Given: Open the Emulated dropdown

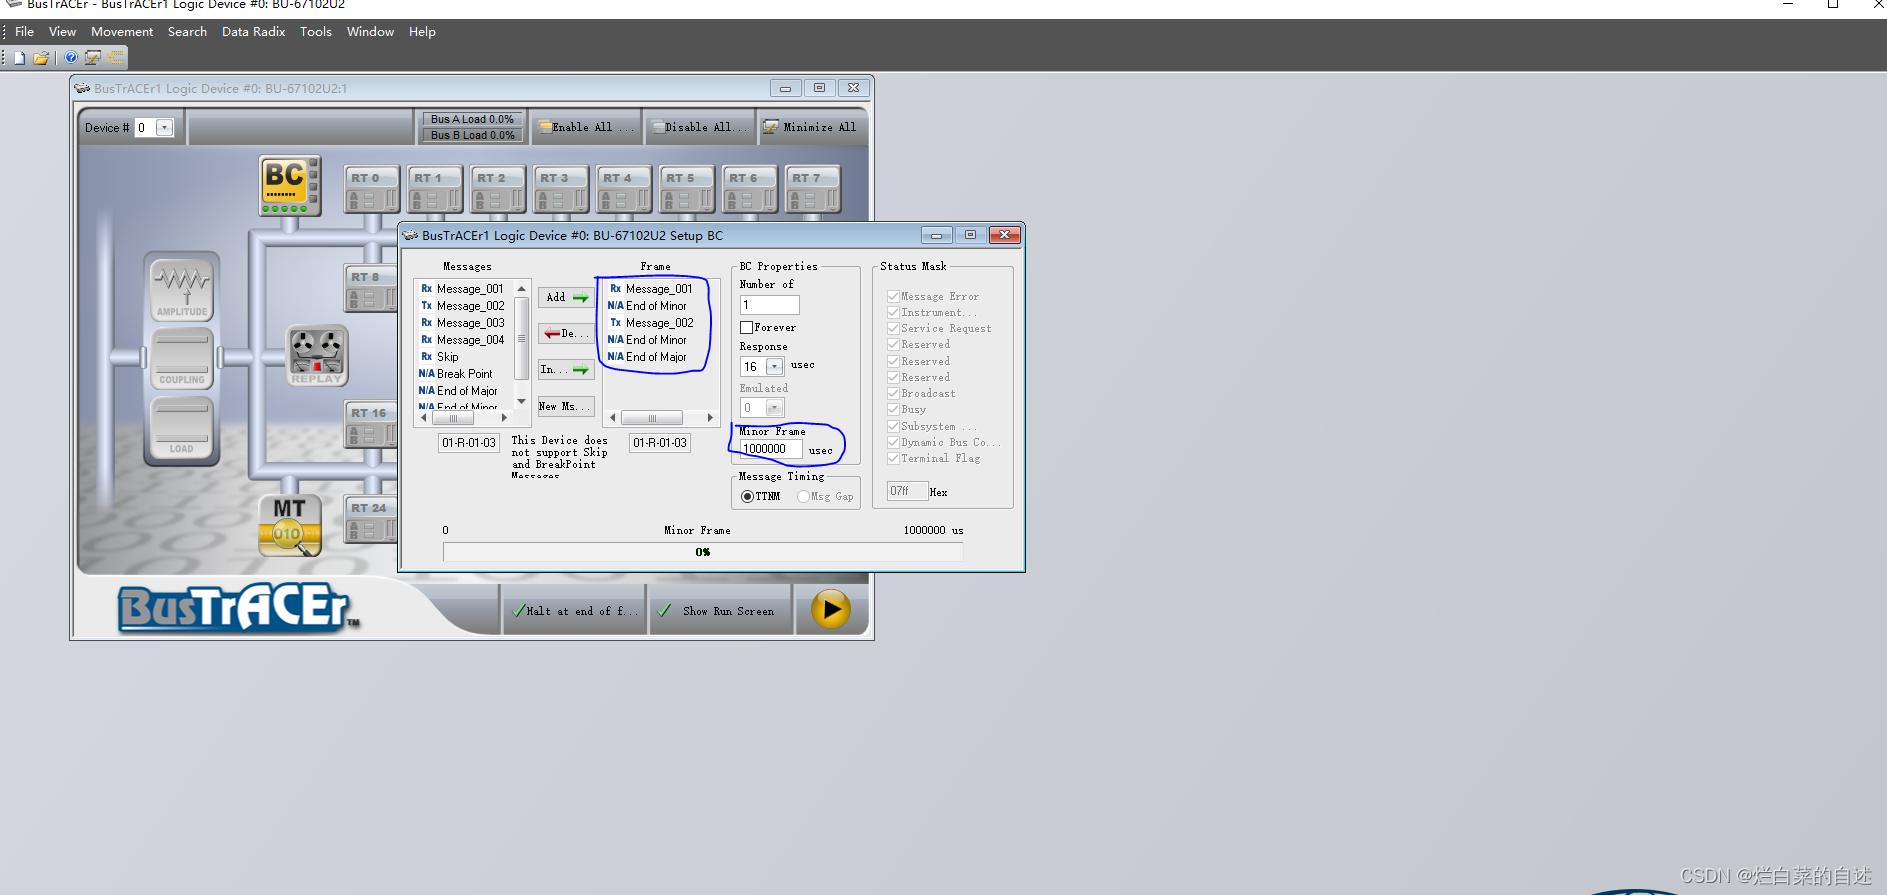Looking at the screenshot, I should pos(774,408).
